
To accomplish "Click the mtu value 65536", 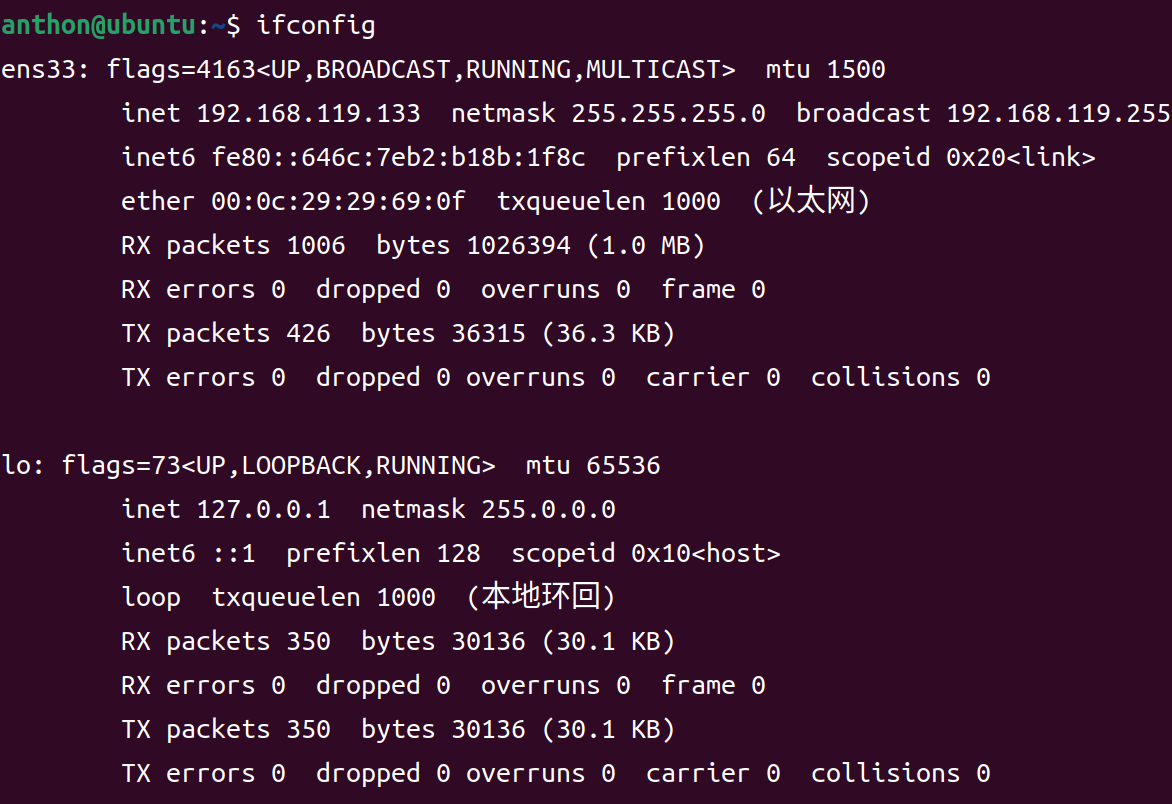I will click(x=623, y=466).
